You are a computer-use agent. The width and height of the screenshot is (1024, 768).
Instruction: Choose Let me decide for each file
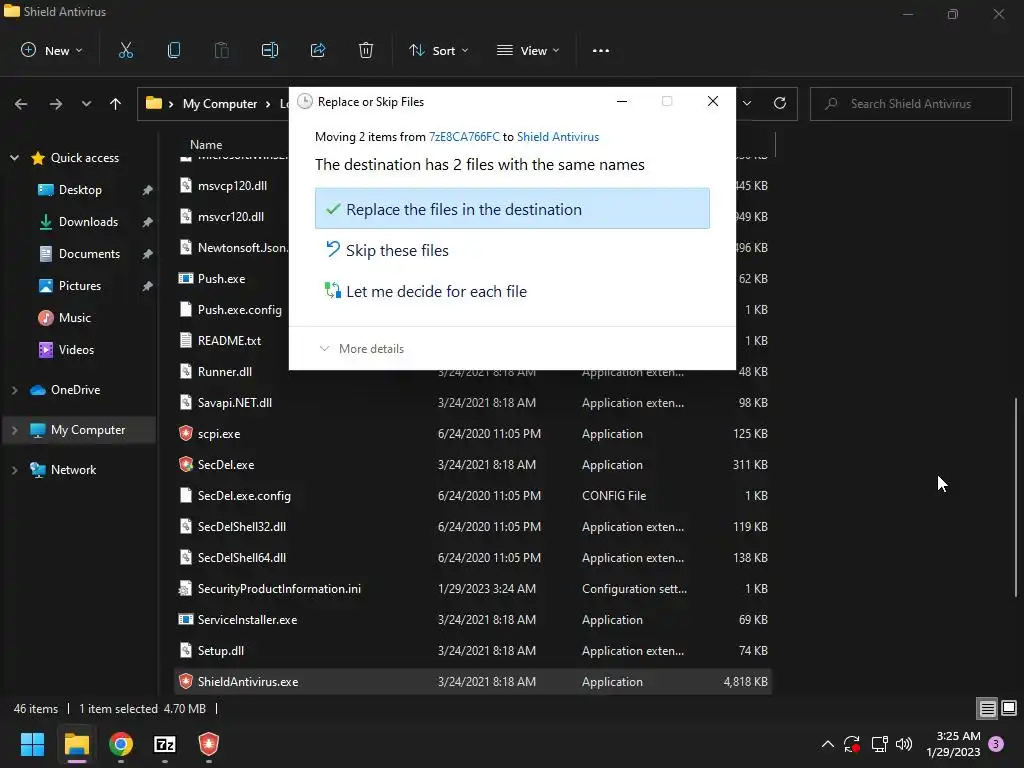click(512, 291)
